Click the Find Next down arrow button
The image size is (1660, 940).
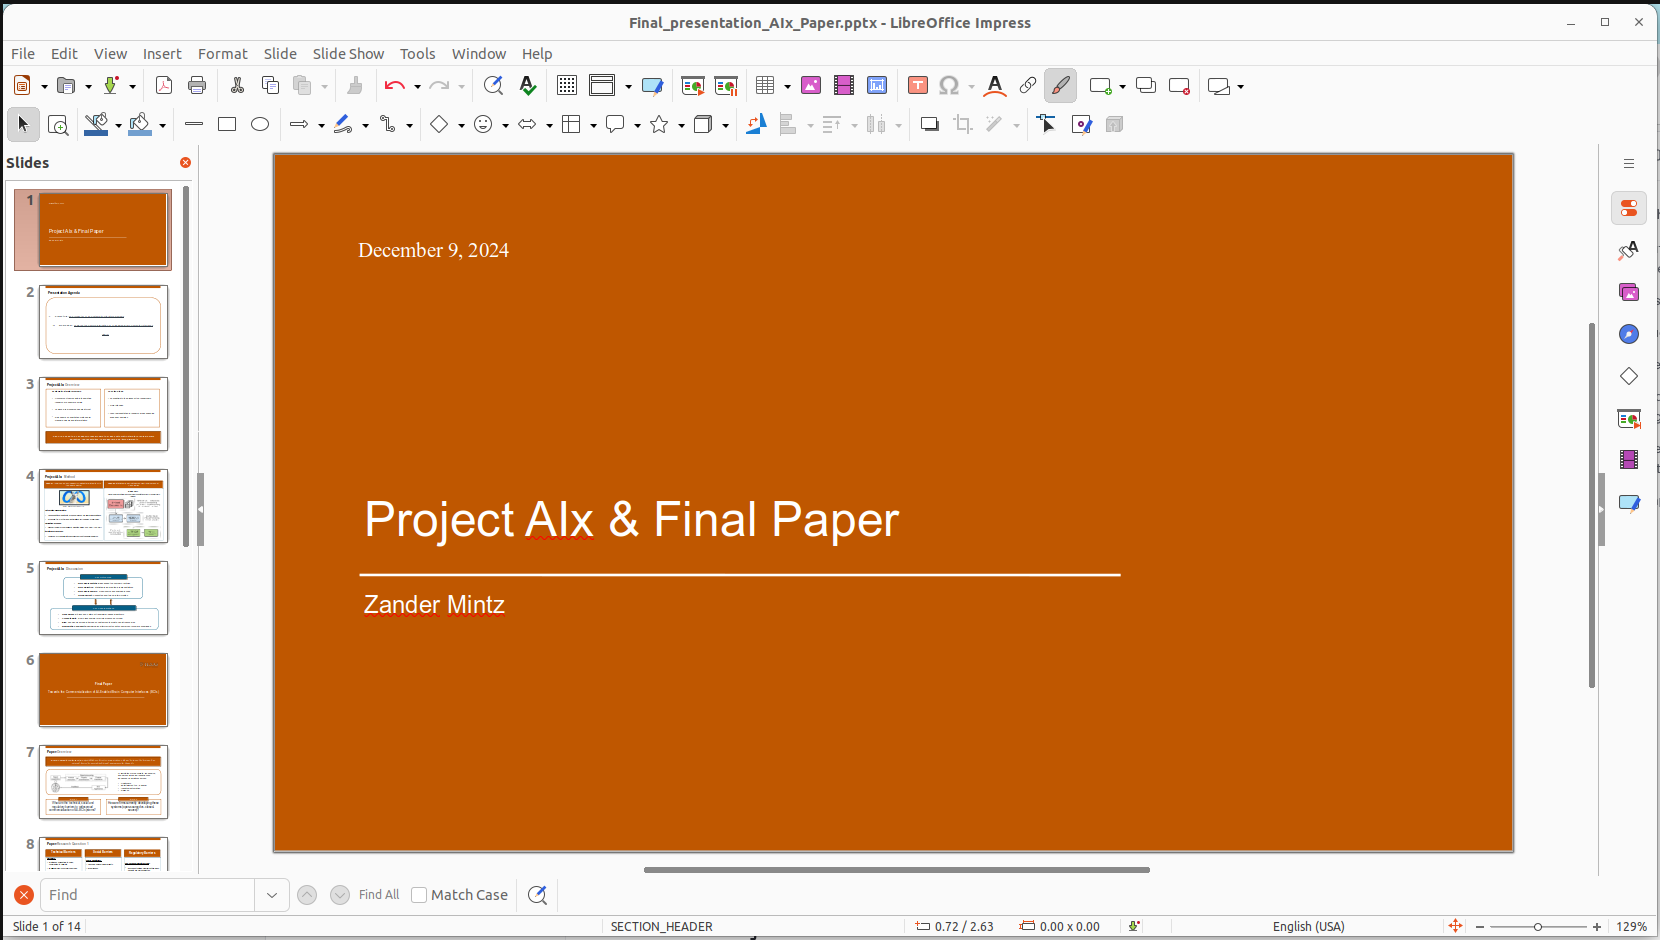[340, 895]
